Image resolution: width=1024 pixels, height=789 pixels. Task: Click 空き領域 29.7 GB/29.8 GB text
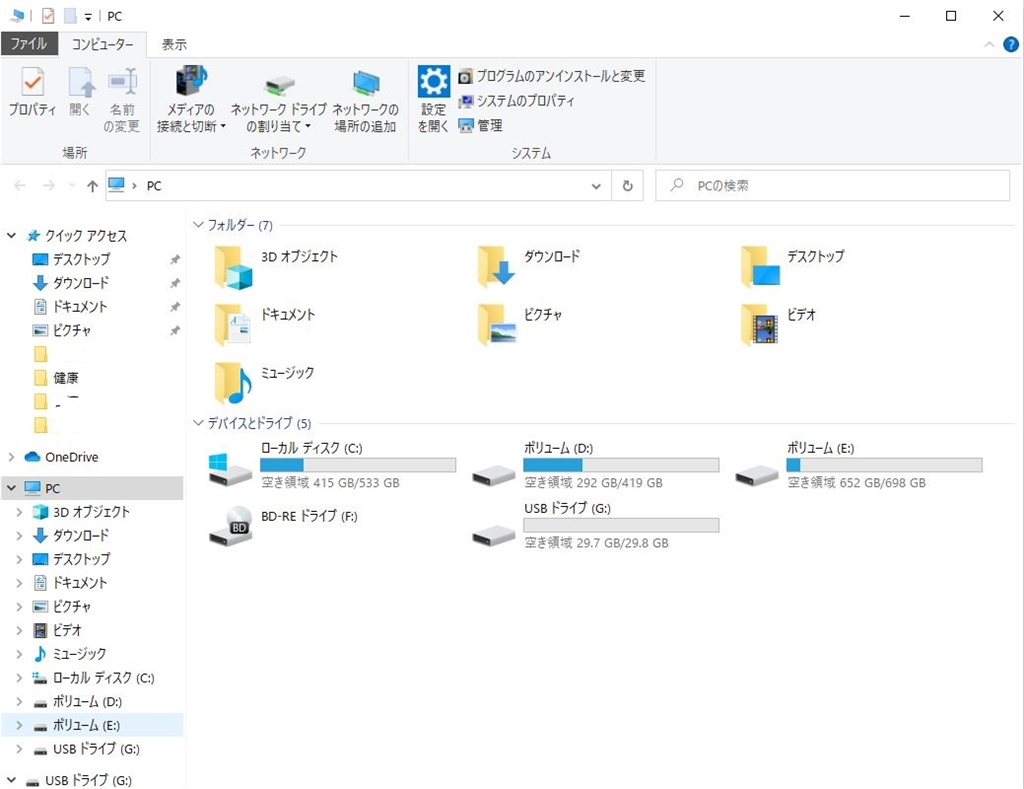tap(596, 543)
